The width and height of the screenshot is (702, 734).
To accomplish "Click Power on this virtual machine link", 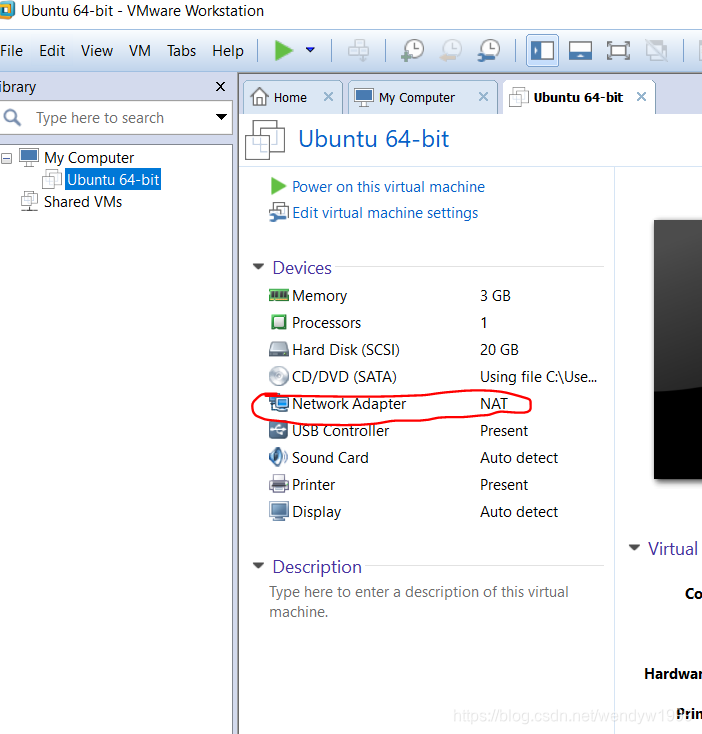I will tap(388, 187).
